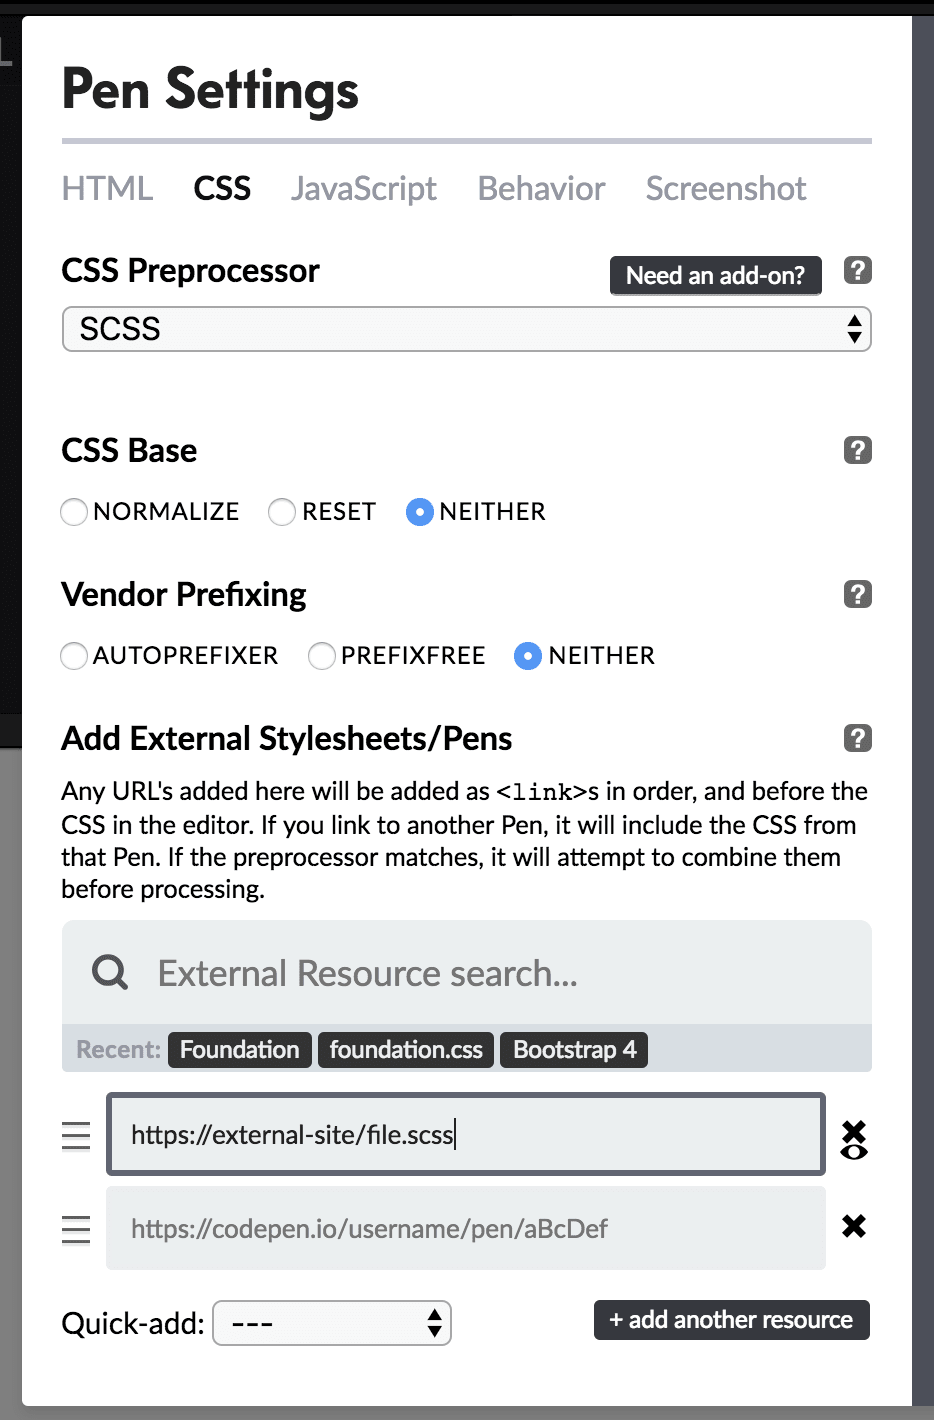Remove the external-site/file.scss resource
934x1420 pixels.
tap(854, 1136)
